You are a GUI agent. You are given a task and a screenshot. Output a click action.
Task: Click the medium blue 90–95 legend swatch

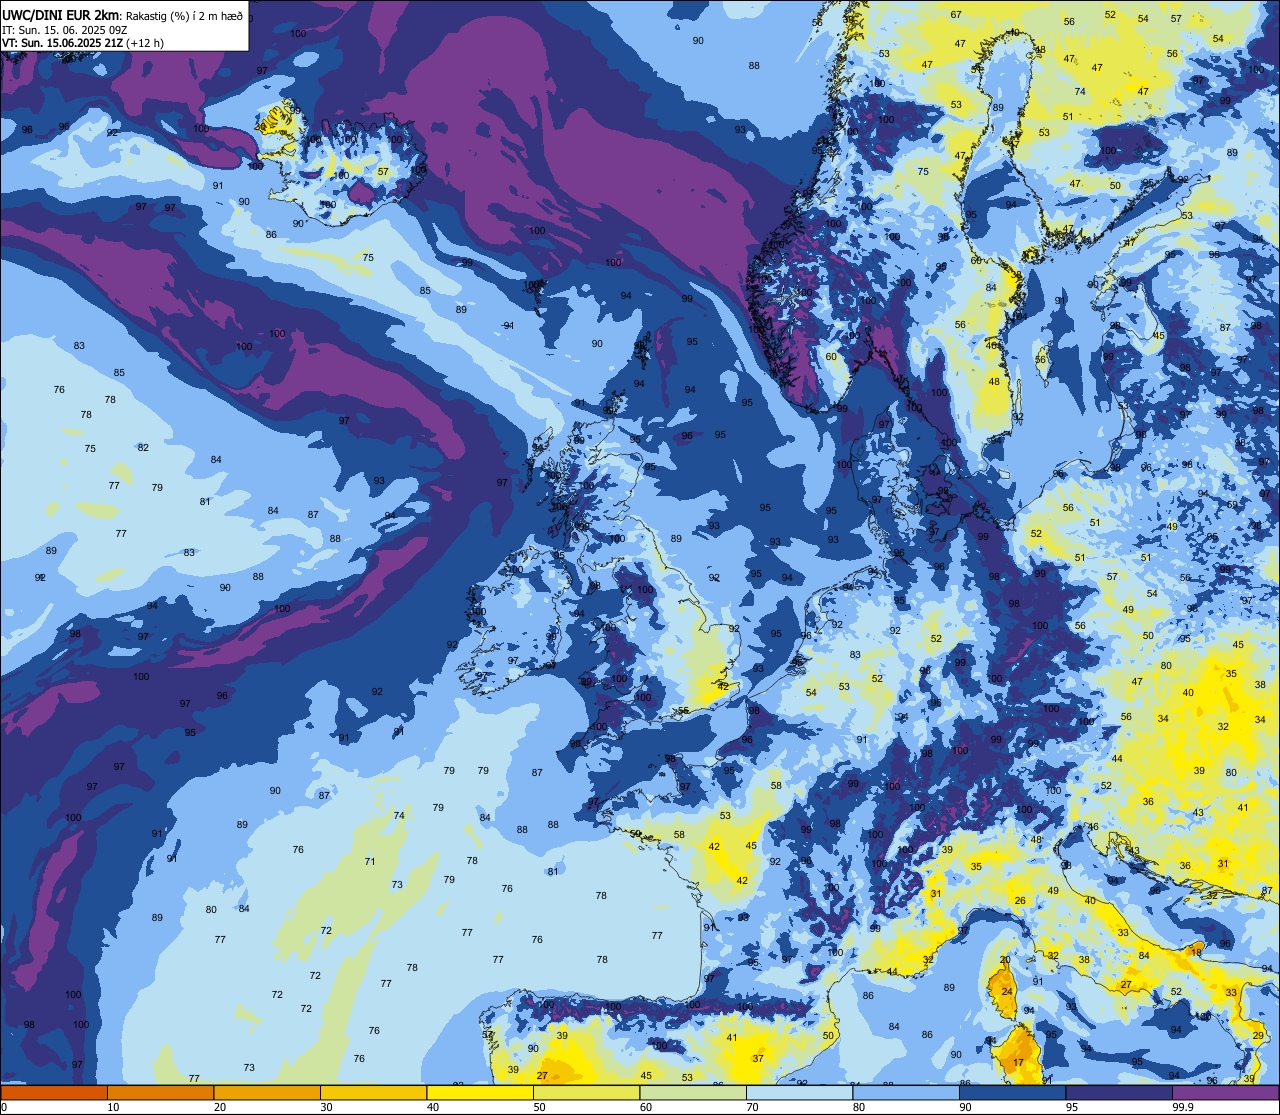pyautogui.click(x=1012, y=1092)
